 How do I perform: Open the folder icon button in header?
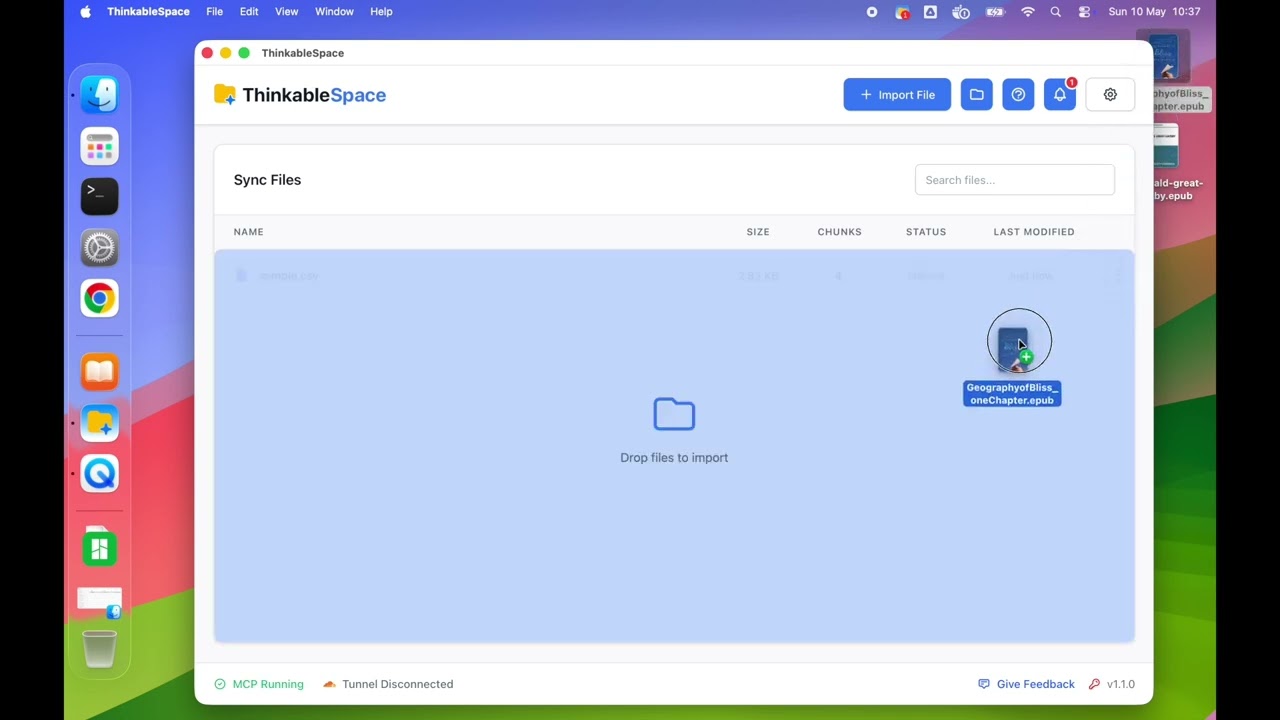click(977, 95)
